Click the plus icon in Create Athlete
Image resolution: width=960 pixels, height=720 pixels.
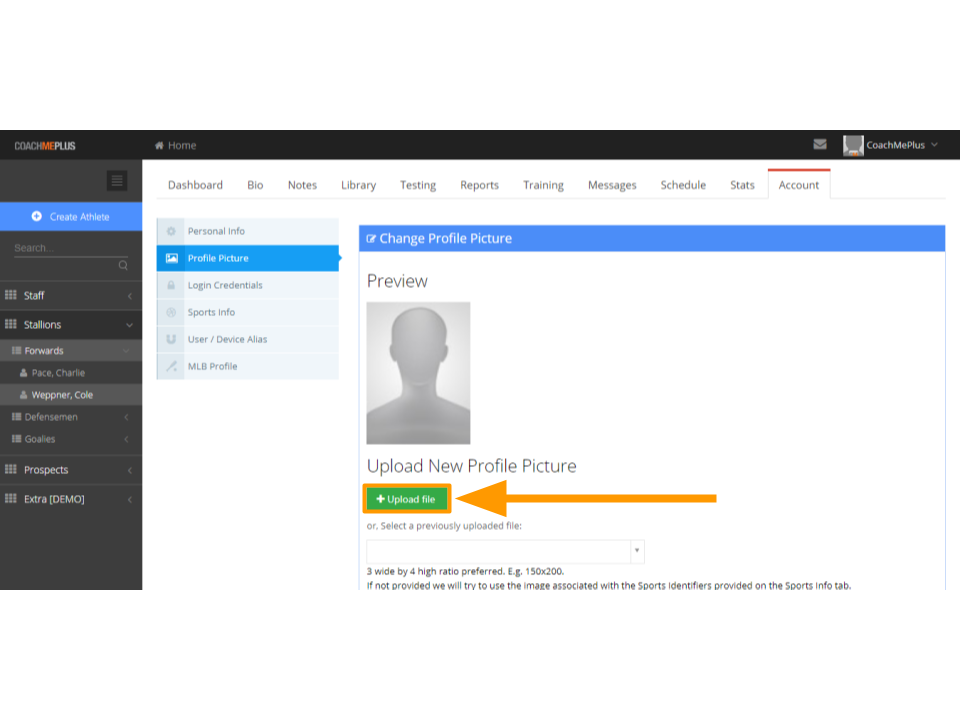click(x=37, y=216)
